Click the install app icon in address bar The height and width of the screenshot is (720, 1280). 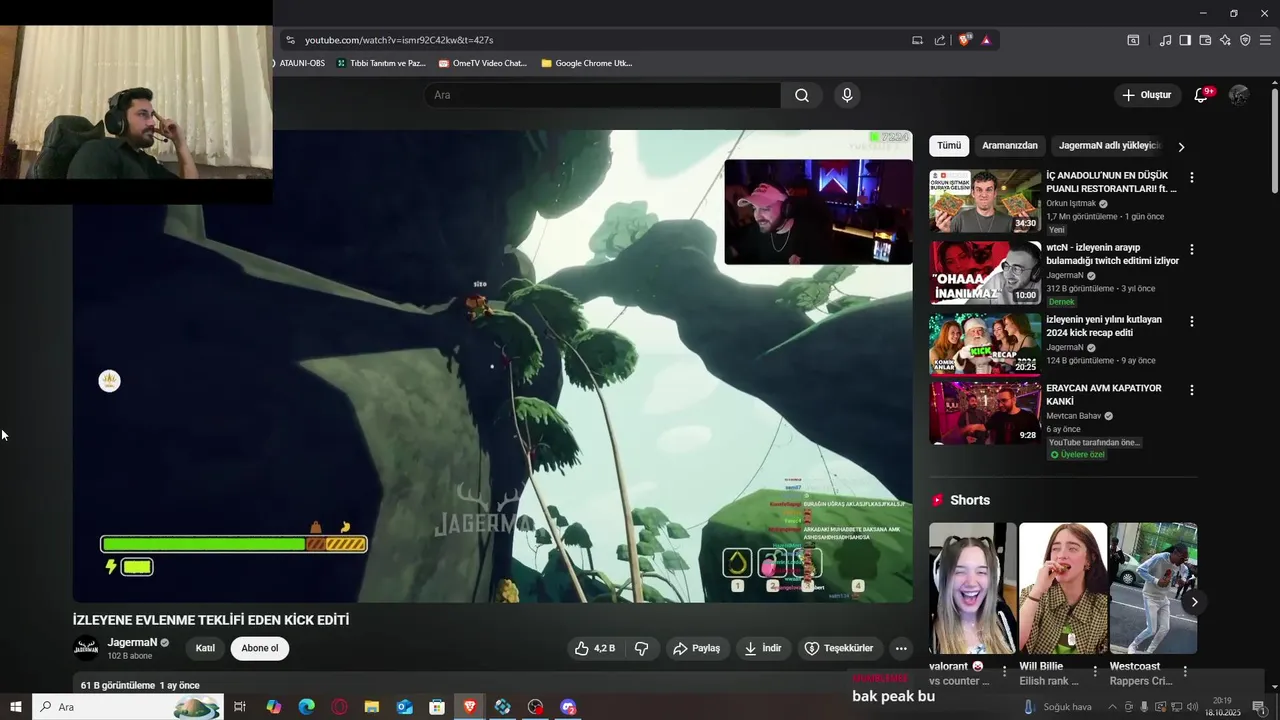tap(917, 40)
